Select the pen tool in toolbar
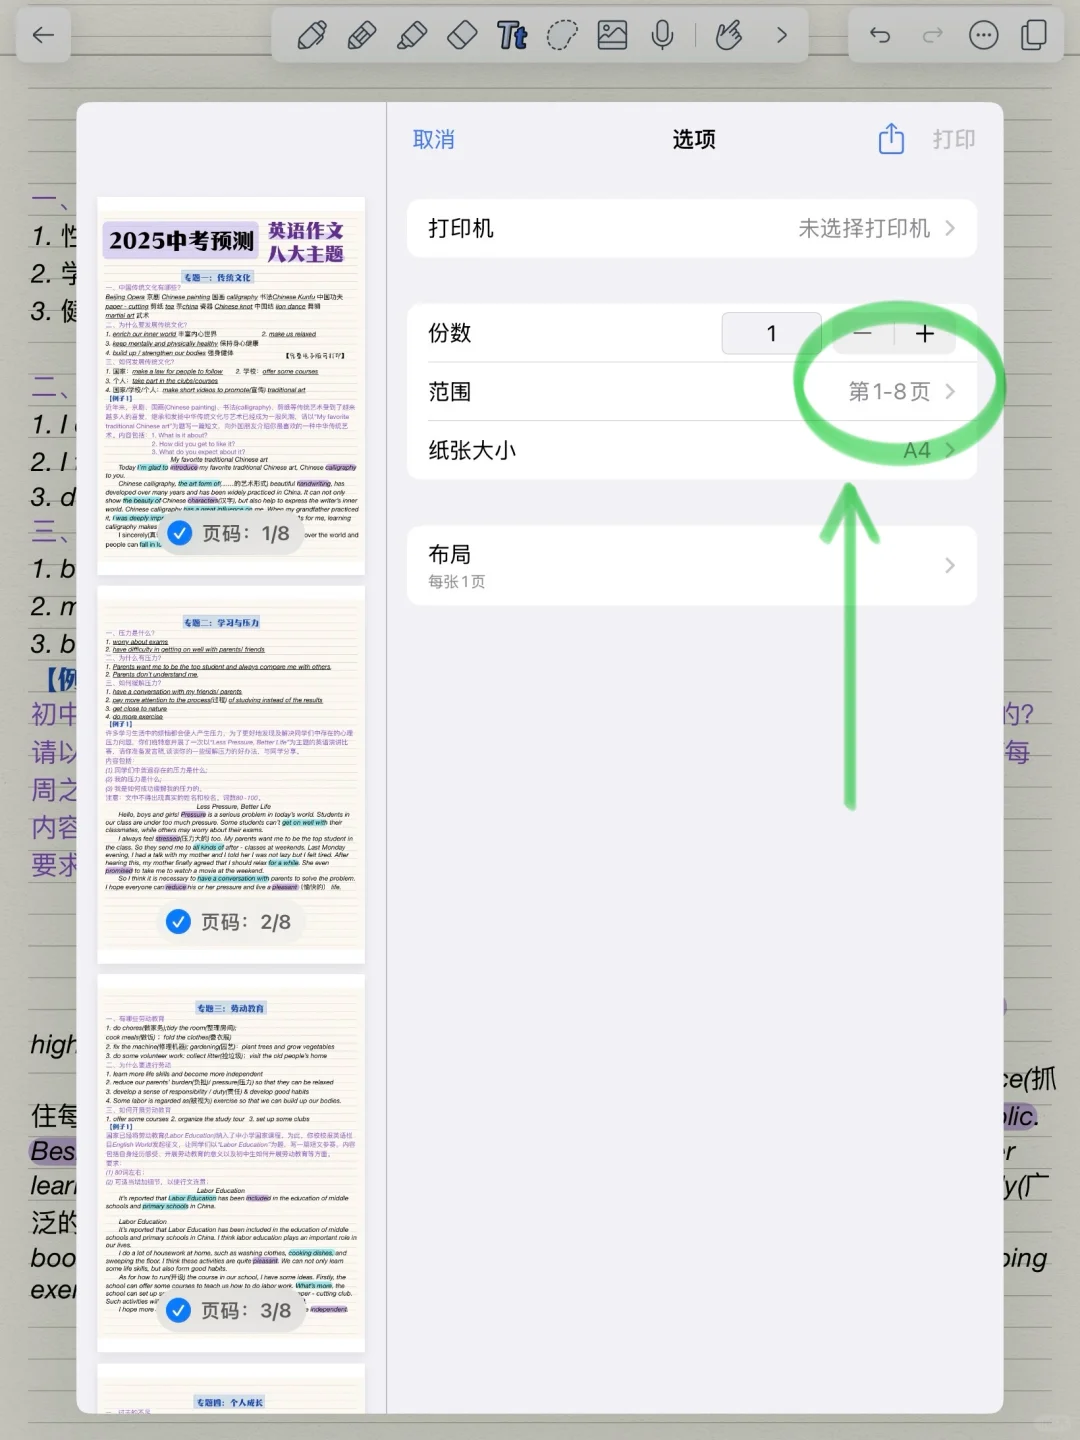 (x=312, y=36)
